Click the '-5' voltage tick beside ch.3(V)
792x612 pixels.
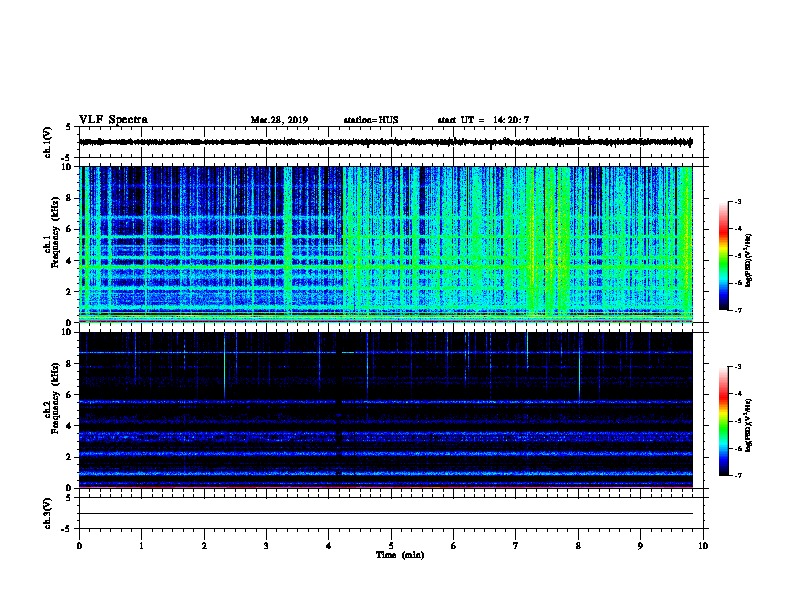[x=68, y=529]
